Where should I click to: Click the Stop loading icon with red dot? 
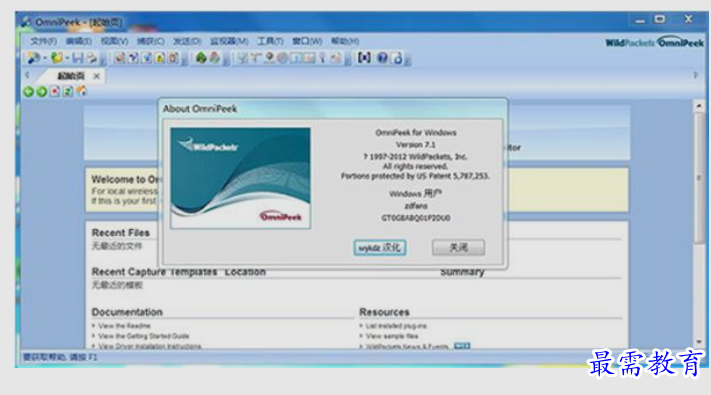[55, 92]
